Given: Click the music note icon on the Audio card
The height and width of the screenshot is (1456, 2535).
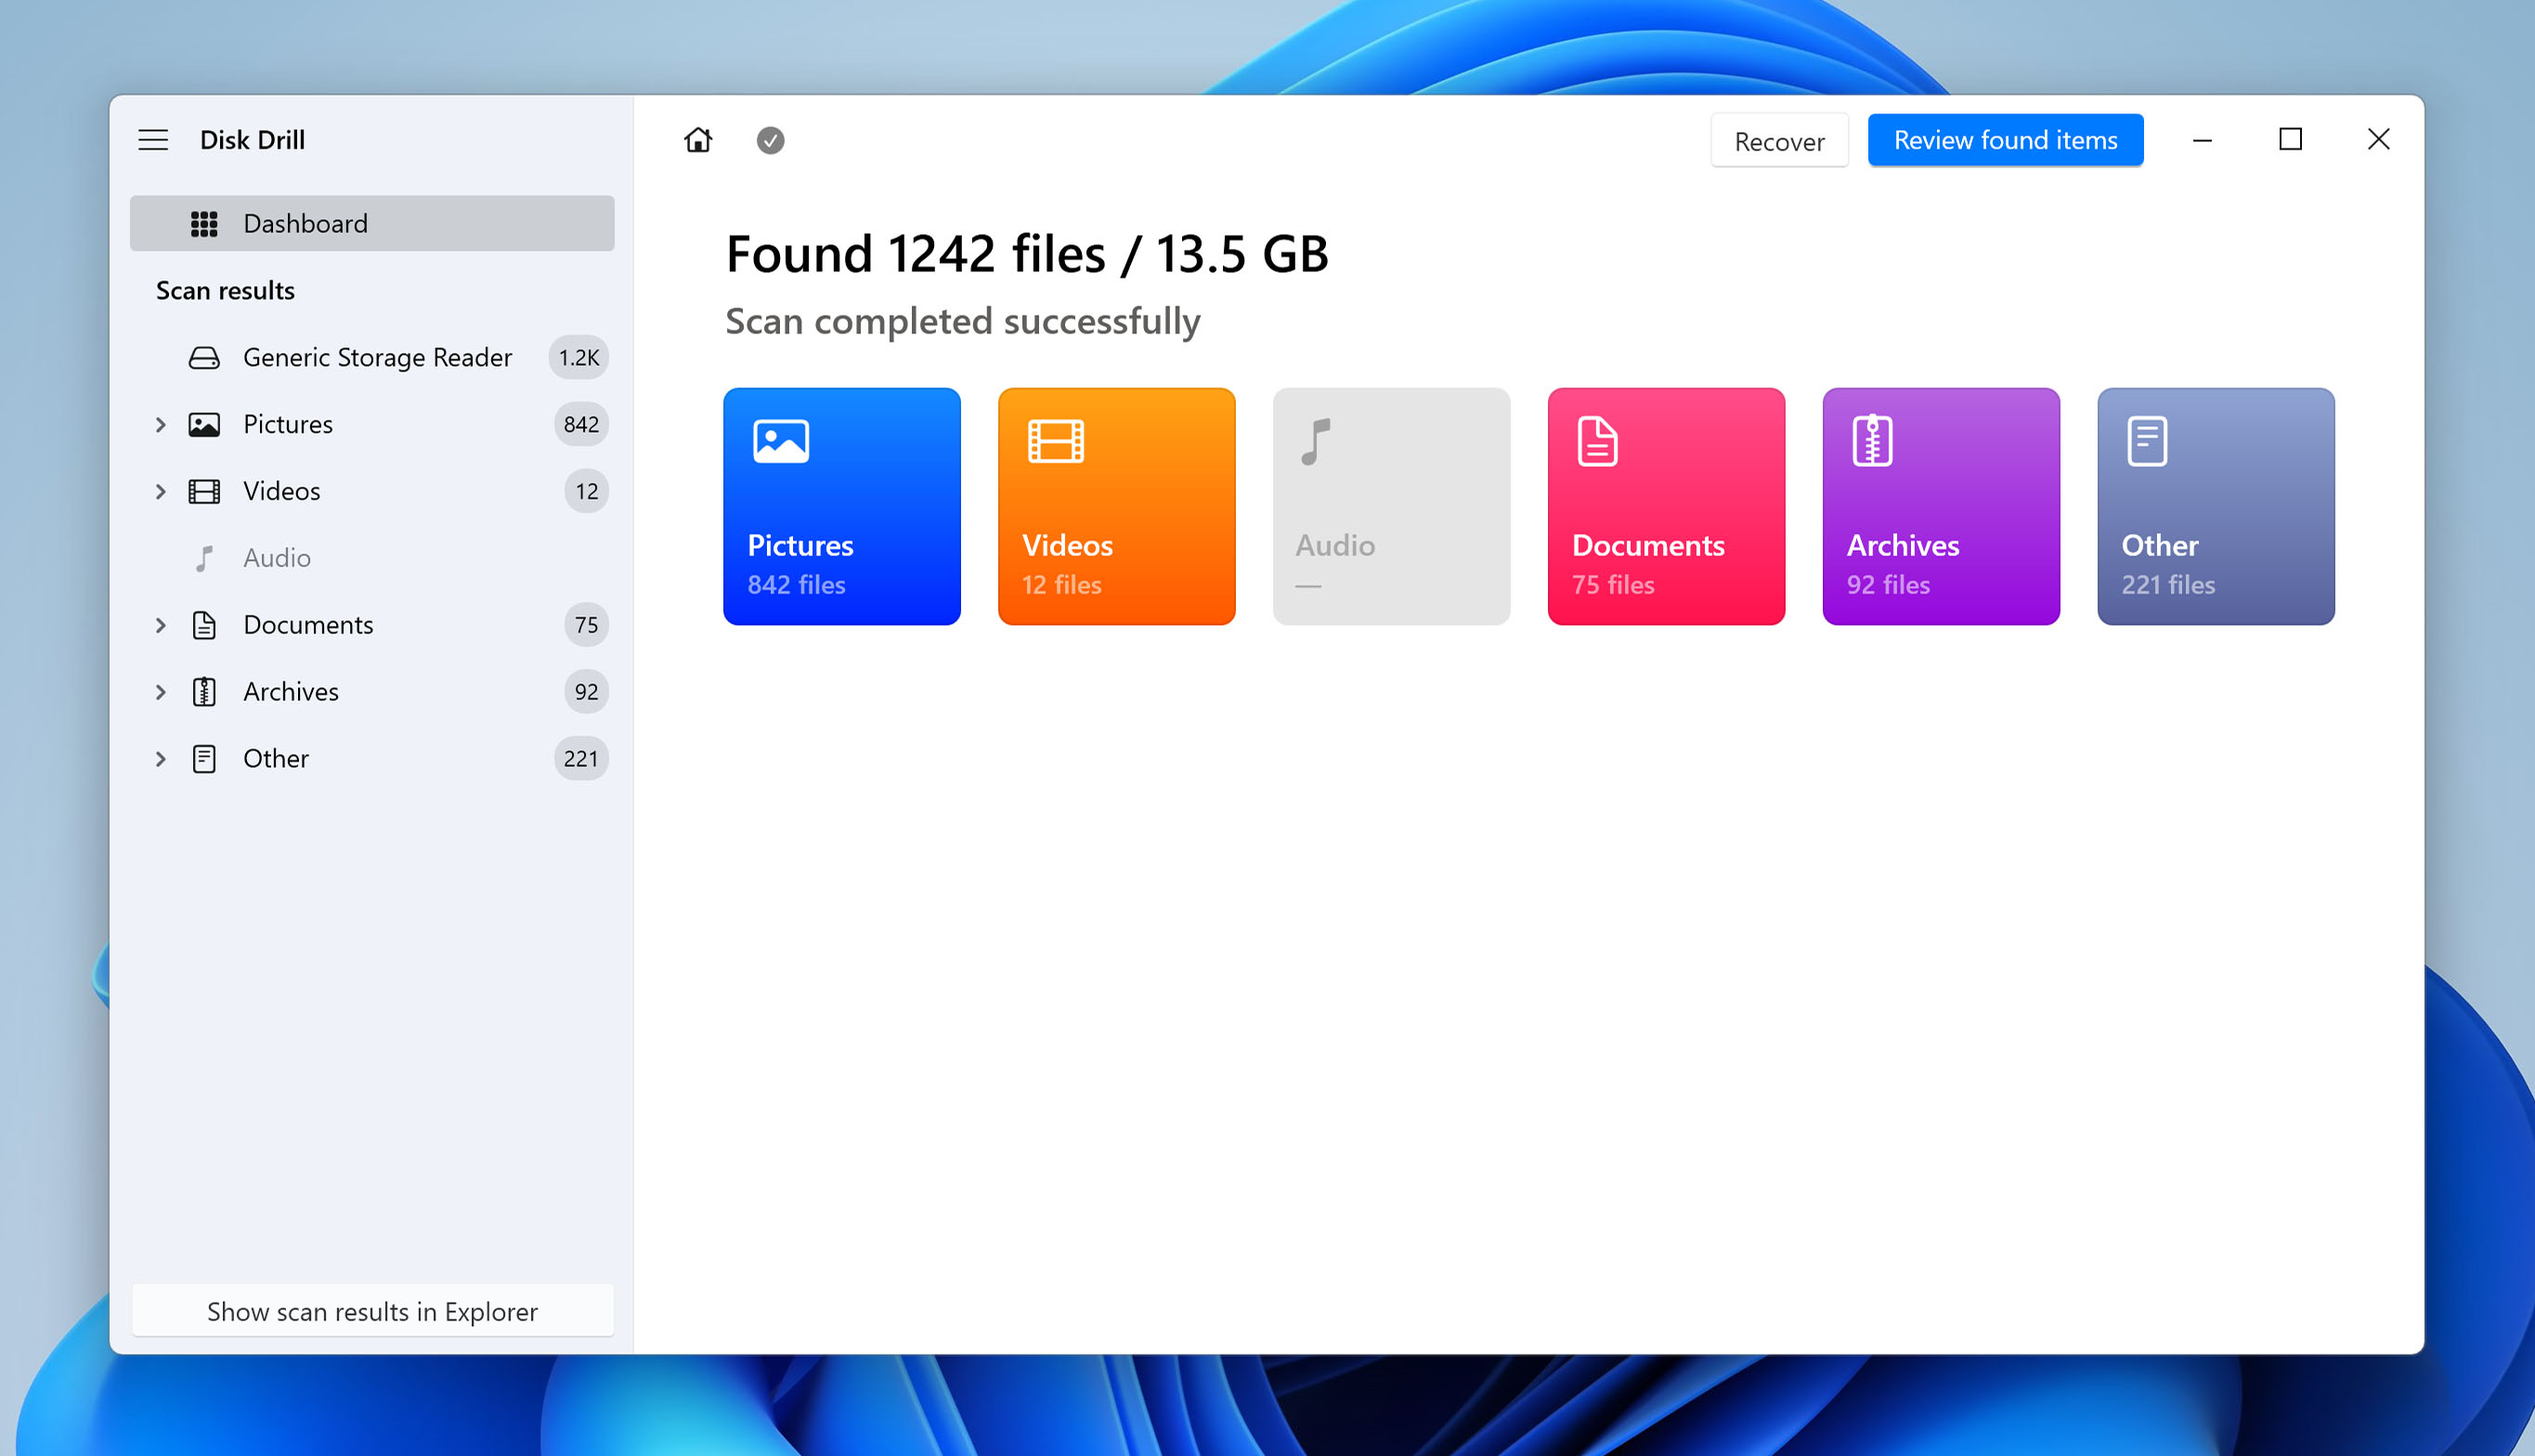Looking at the screenshot, I should pyautogui.click(x=1316, y=441).
